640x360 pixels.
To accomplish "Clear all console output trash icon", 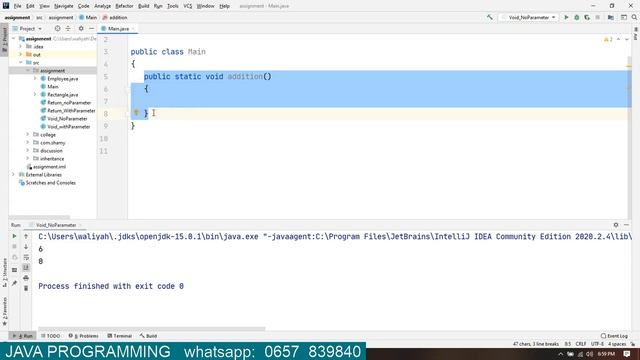I will point(26,288).
